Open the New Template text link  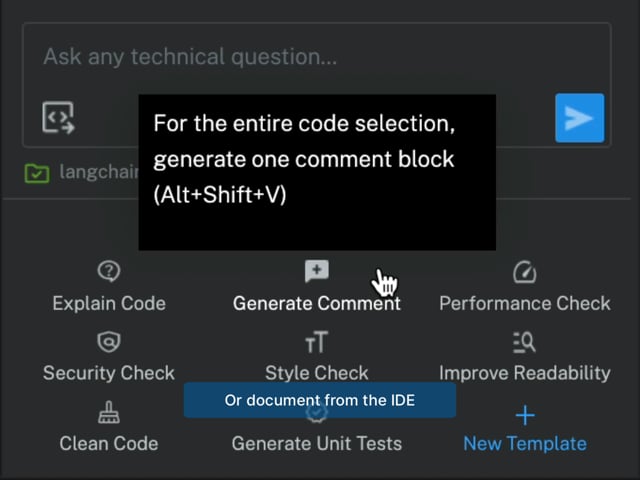524,443
